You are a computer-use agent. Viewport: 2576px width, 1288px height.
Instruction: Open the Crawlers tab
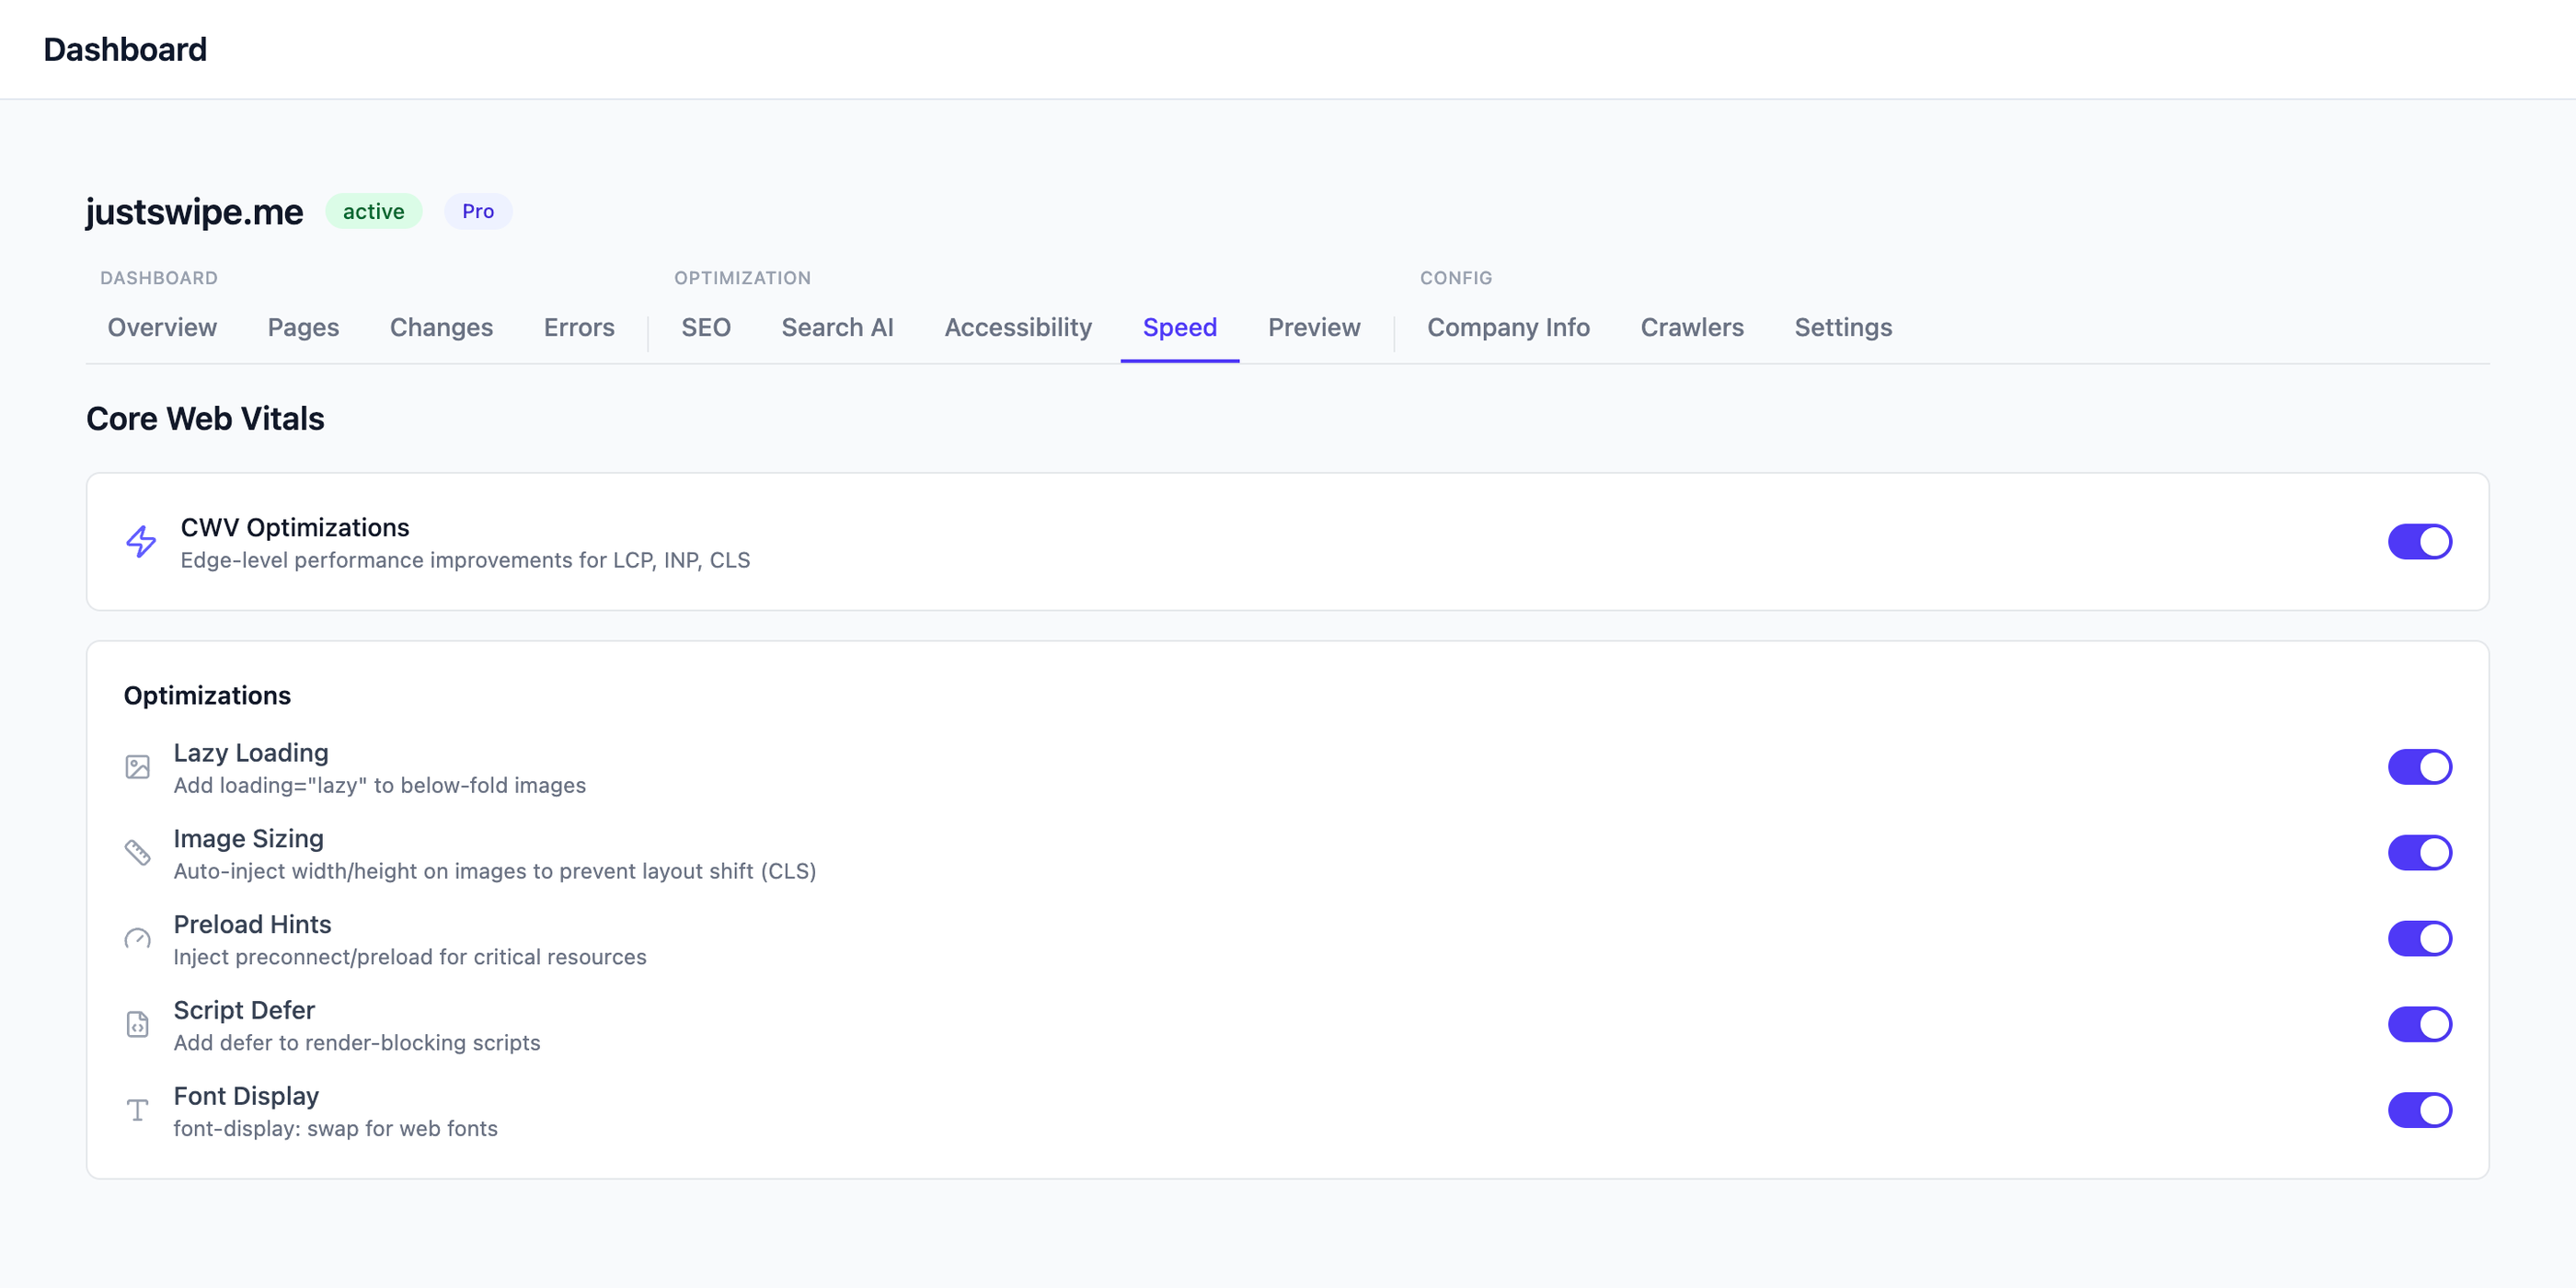point(1692,328)
